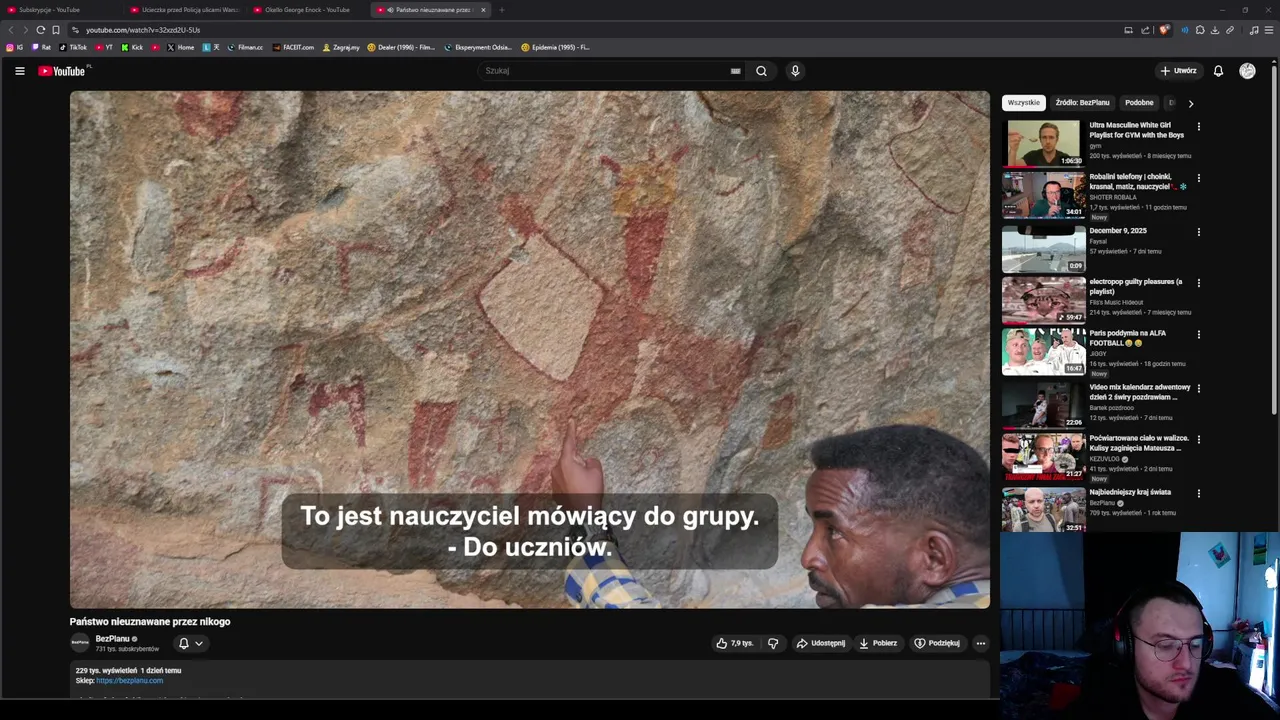Click Podziękuj thanks button
Screen dimensions: 1280x720
937,643
